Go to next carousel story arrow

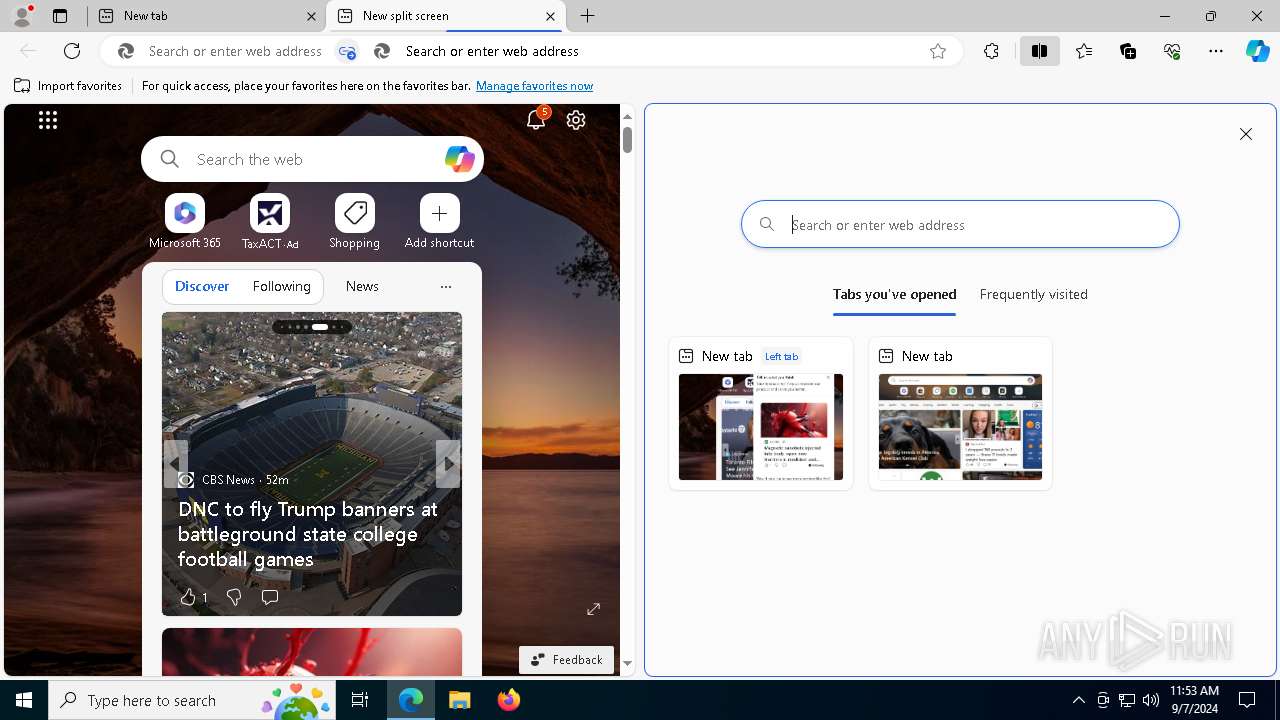tap(448, 464)
